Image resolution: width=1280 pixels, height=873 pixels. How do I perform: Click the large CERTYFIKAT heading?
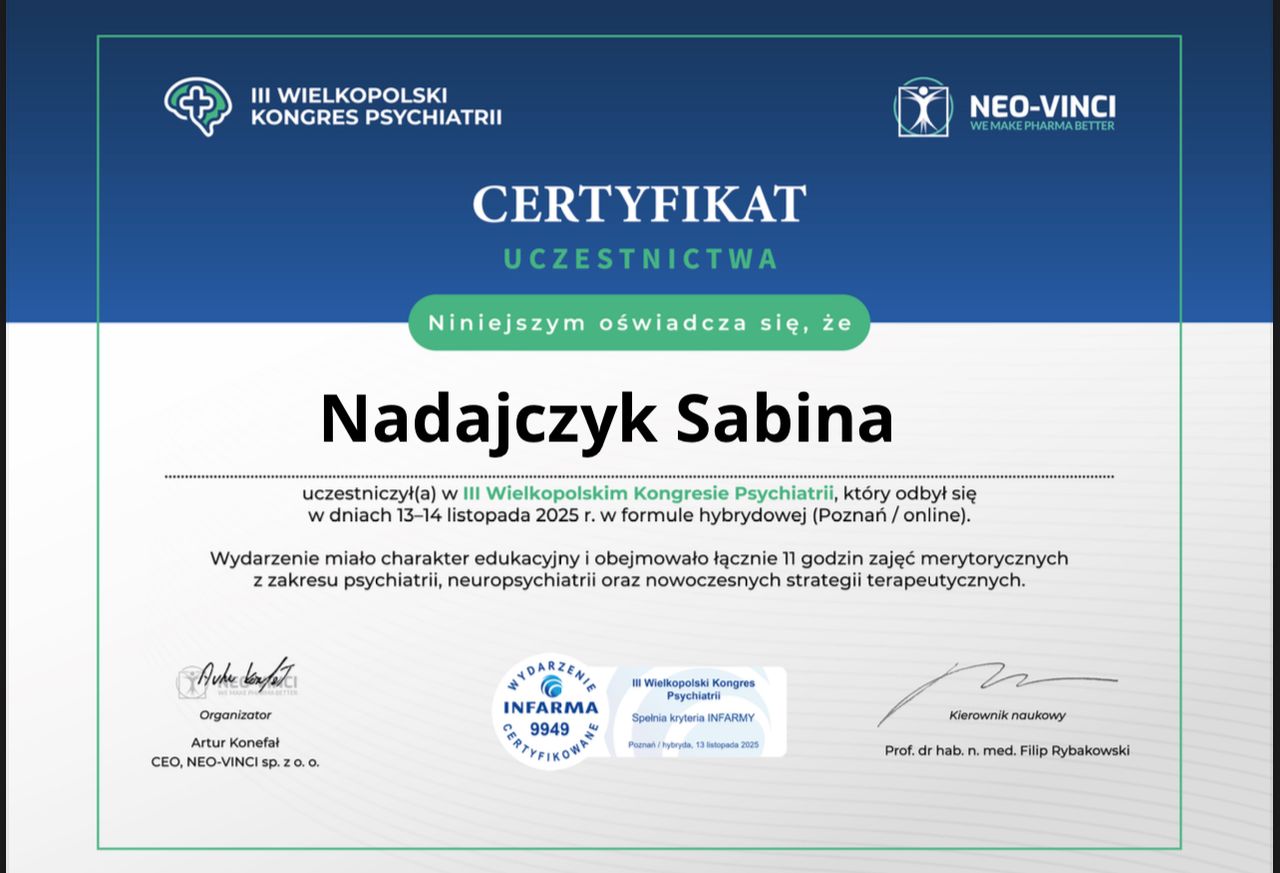(639, 204)
